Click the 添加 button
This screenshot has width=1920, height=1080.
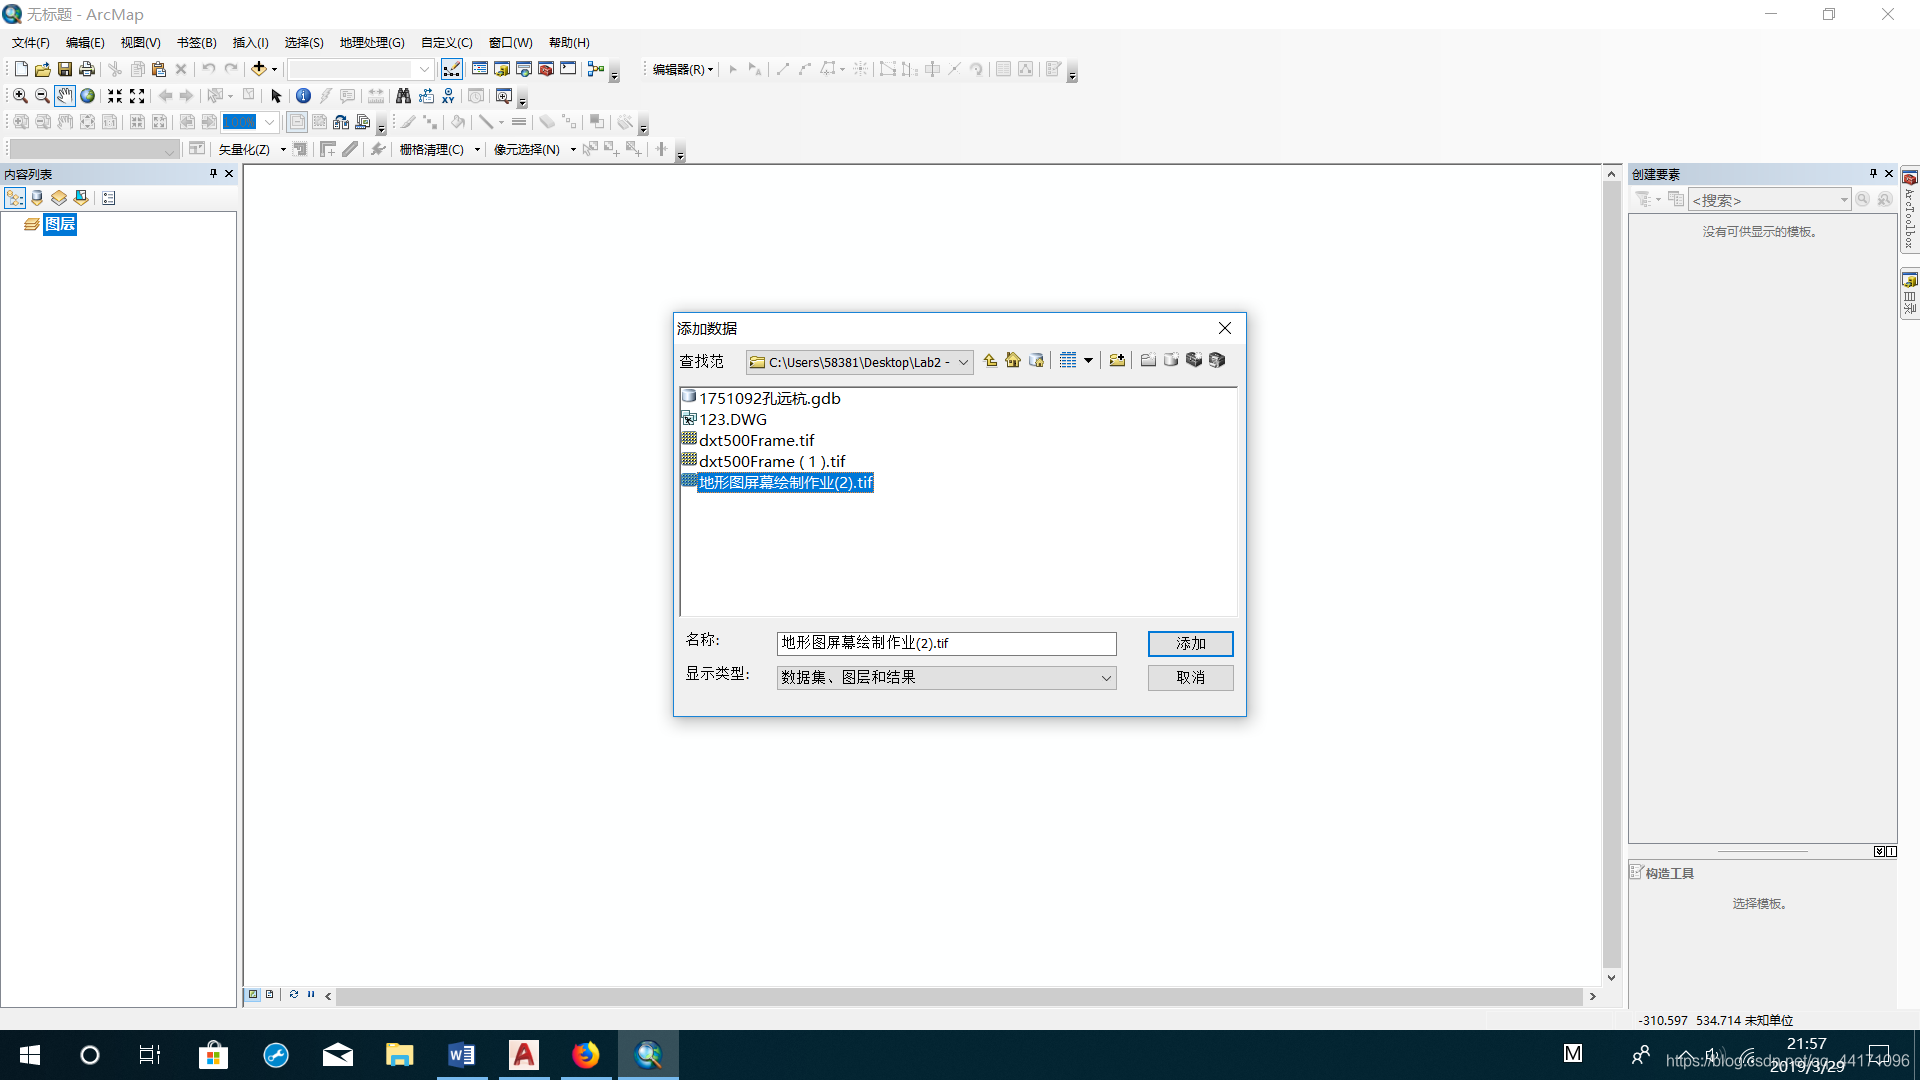[1190, 643]
